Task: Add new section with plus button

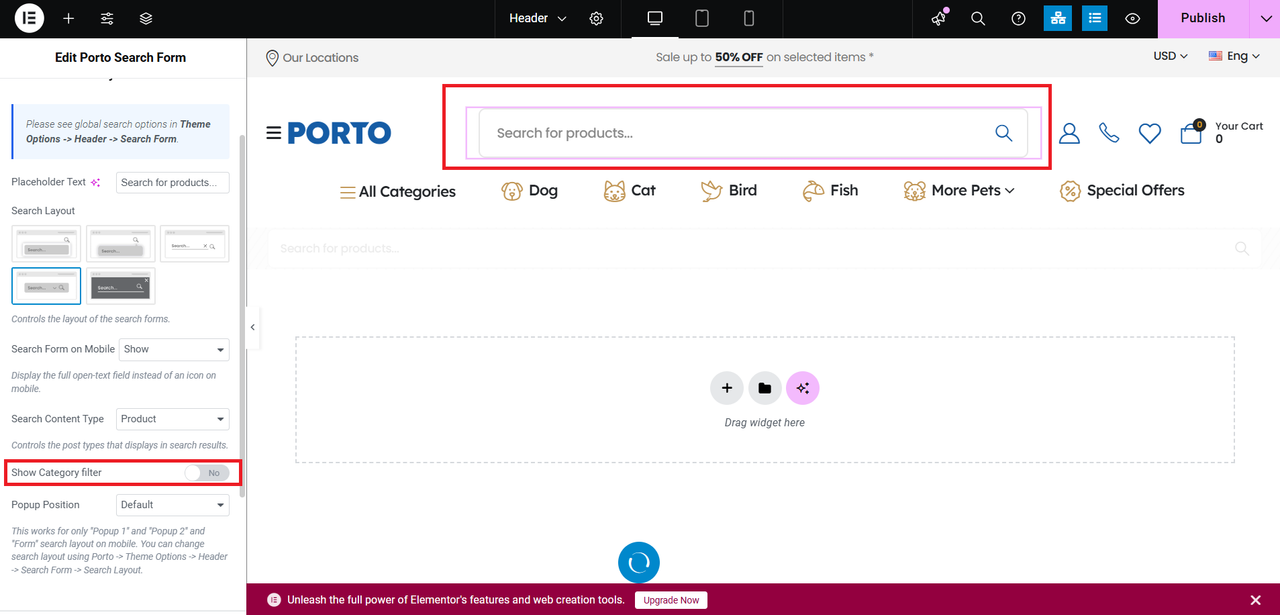Action: [x=727, y=388]
